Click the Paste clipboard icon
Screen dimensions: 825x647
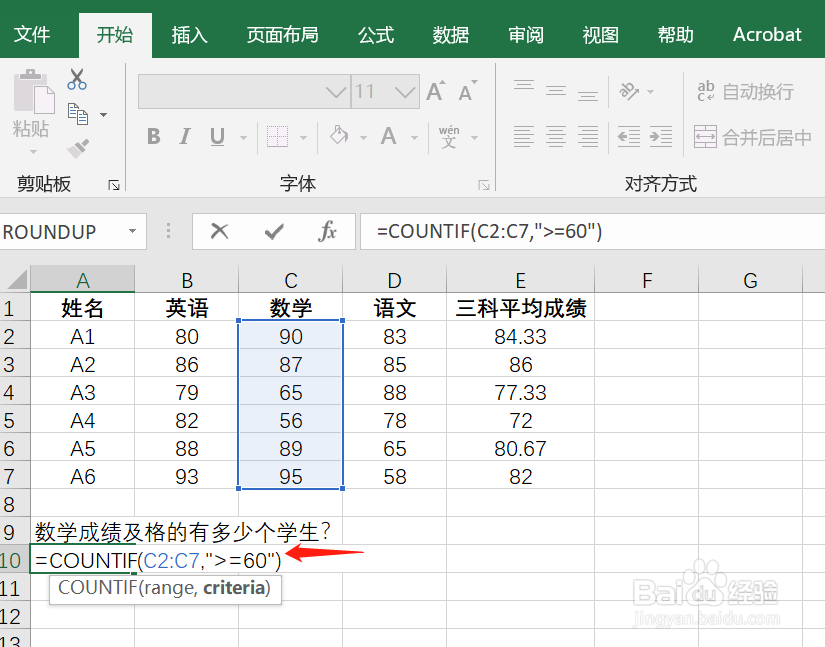(x=34, y=92)
